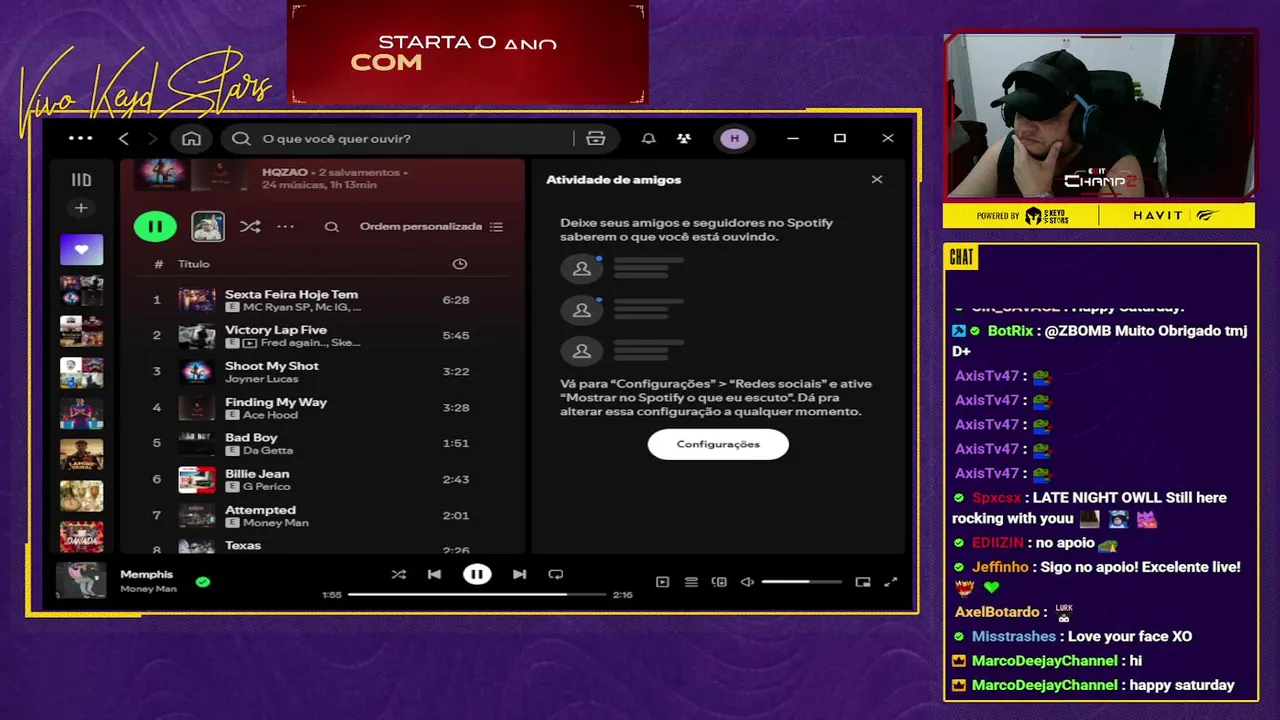Open the Spotify Home page
Image resolution: width=1280 pixels, height=720 pixels.
(x=192, y=138)
